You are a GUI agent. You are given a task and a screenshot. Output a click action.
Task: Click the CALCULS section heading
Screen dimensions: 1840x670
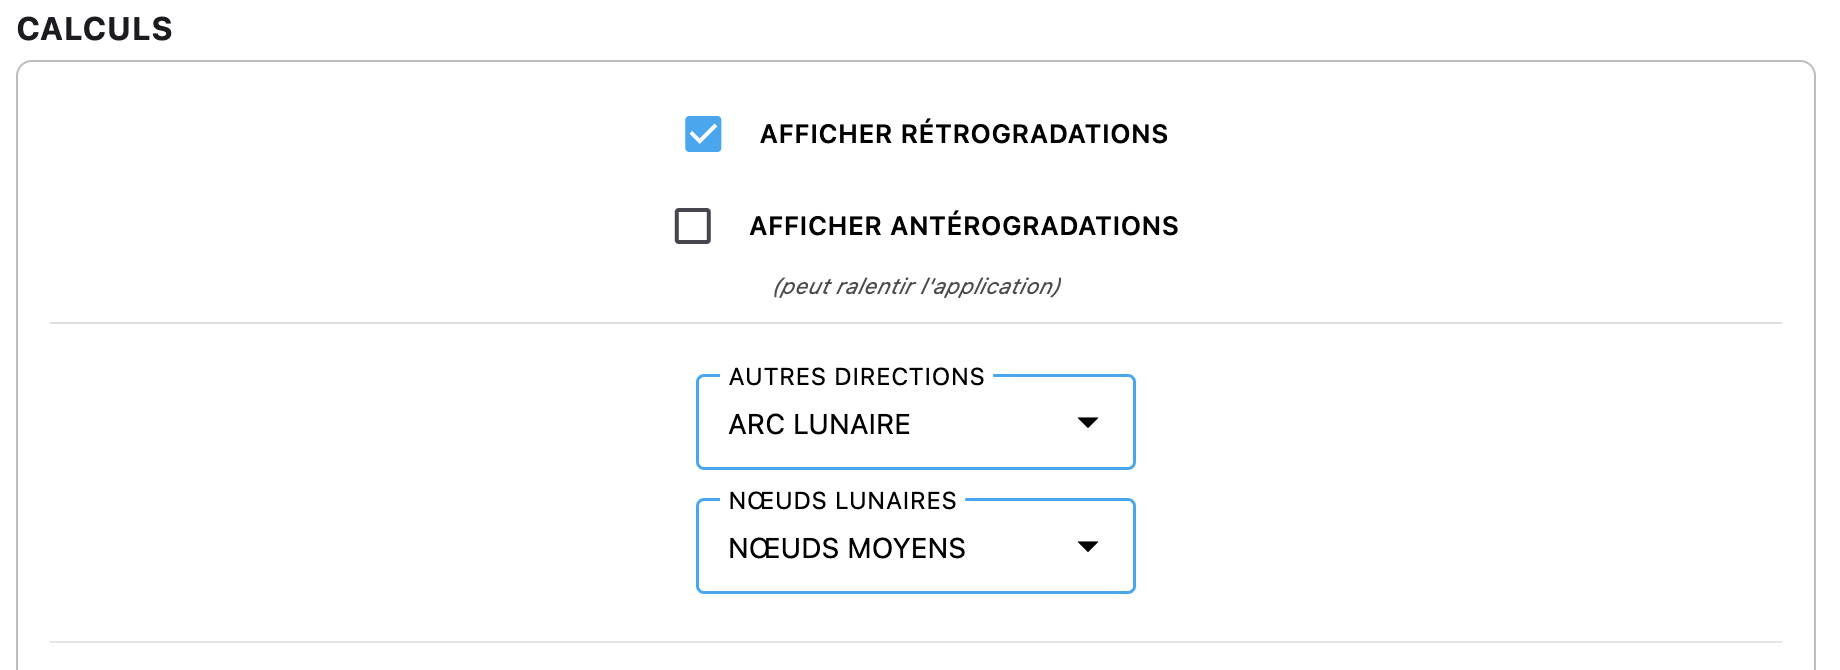(x=95, y=29)
